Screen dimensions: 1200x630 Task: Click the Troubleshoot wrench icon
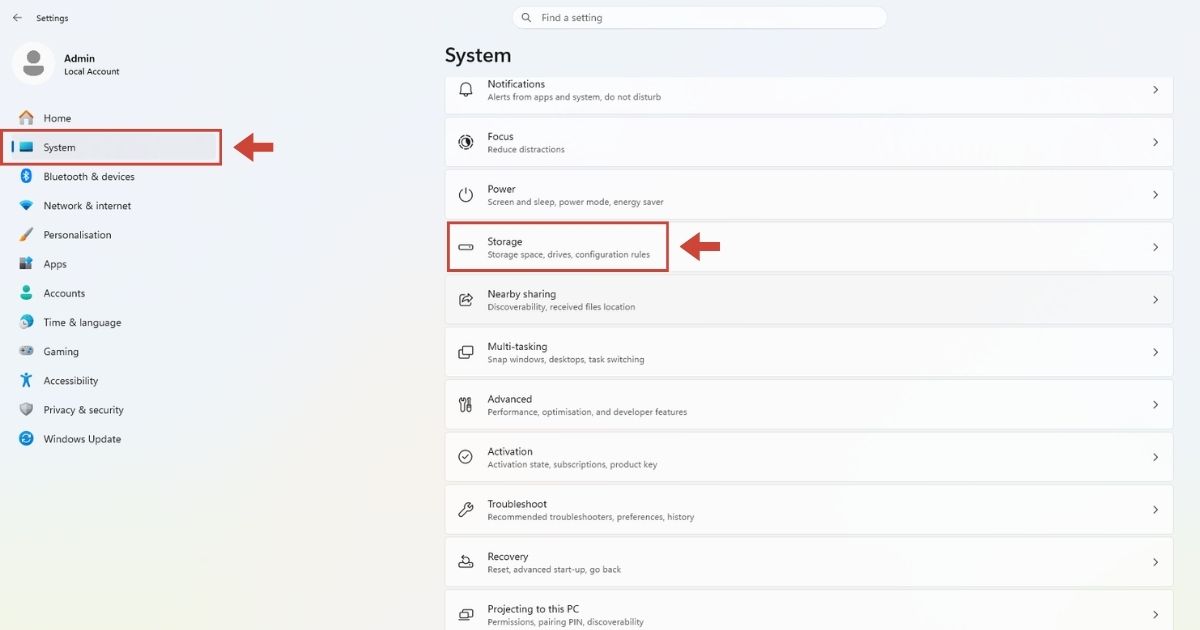click(x=466, y=510)
